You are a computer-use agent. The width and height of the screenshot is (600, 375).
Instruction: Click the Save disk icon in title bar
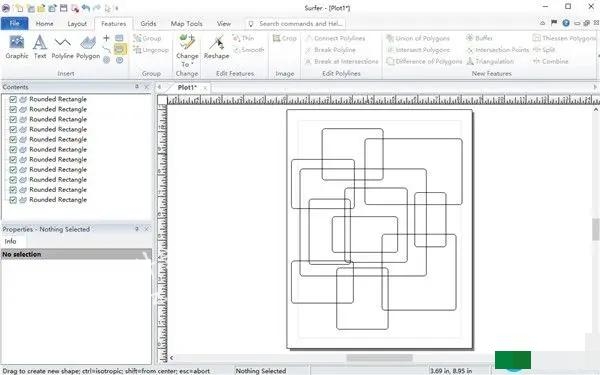click(x=64, y=8)
